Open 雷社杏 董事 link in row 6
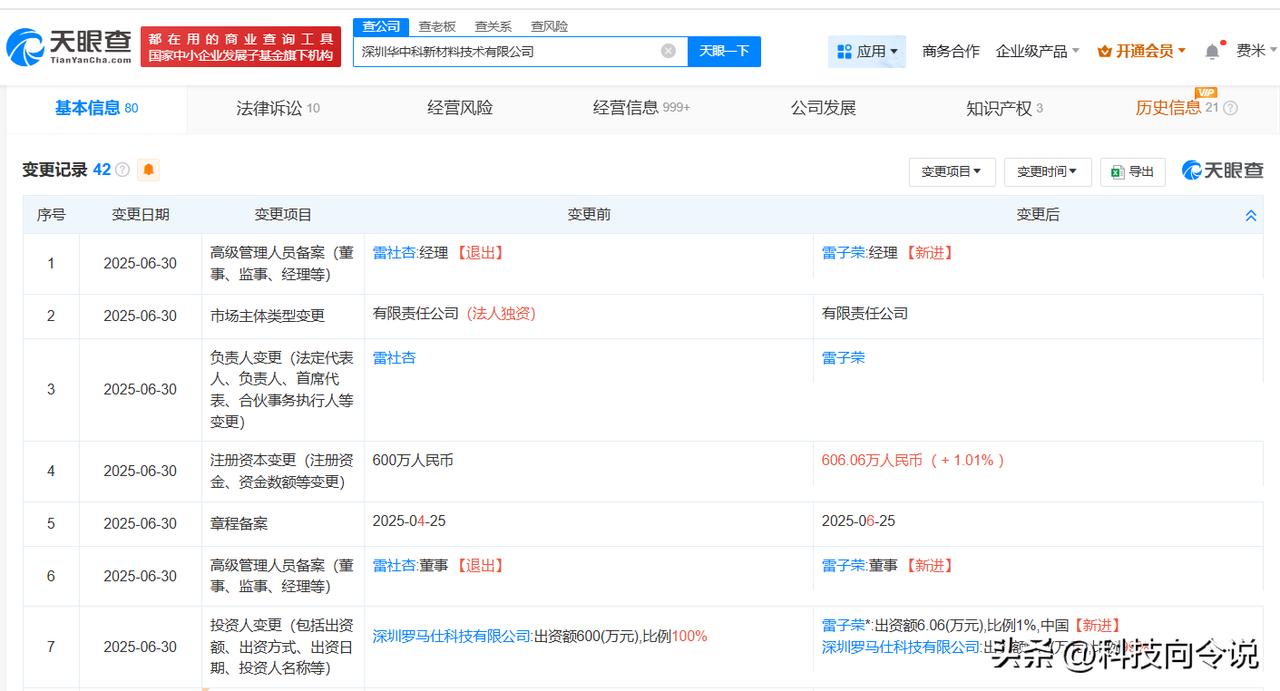The image size is (1280, 691). 394,566
